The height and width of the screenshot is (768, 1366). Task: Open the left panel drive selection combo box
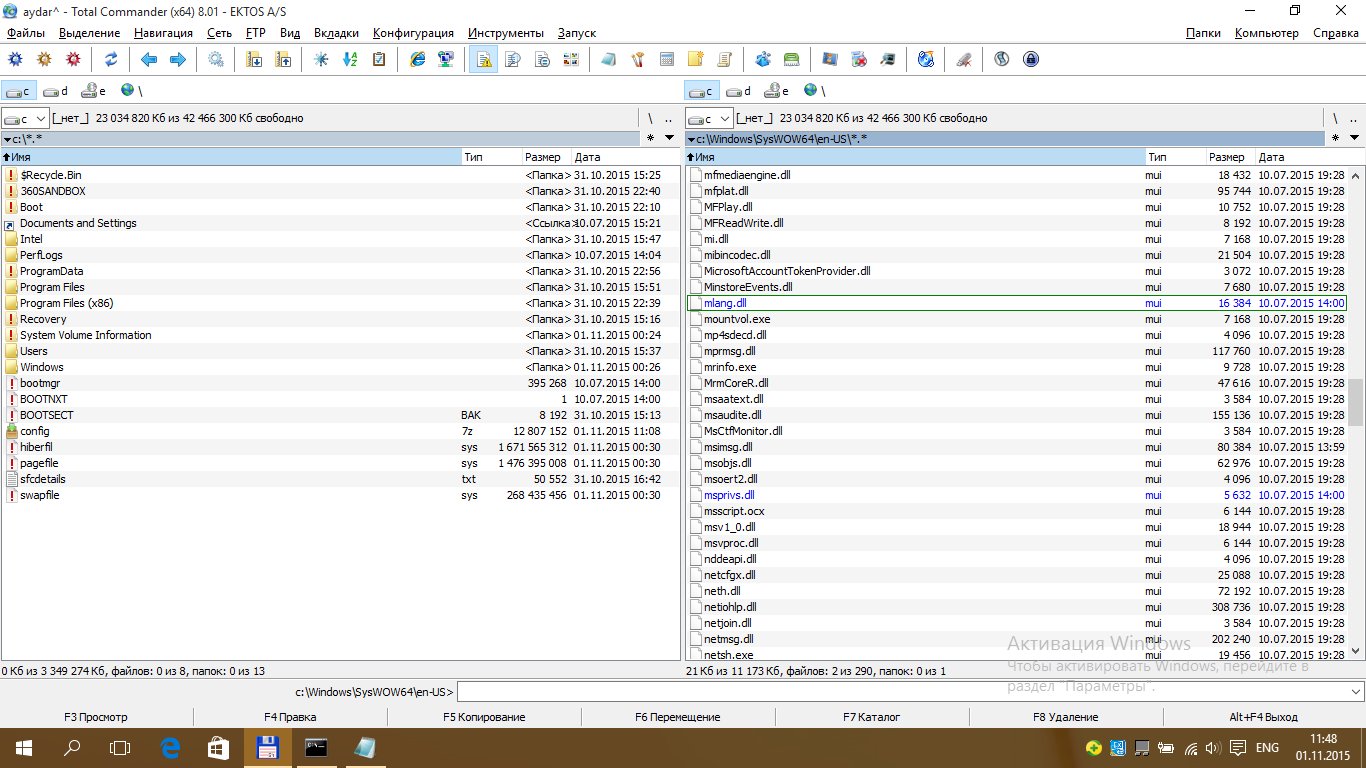point(25,118)
